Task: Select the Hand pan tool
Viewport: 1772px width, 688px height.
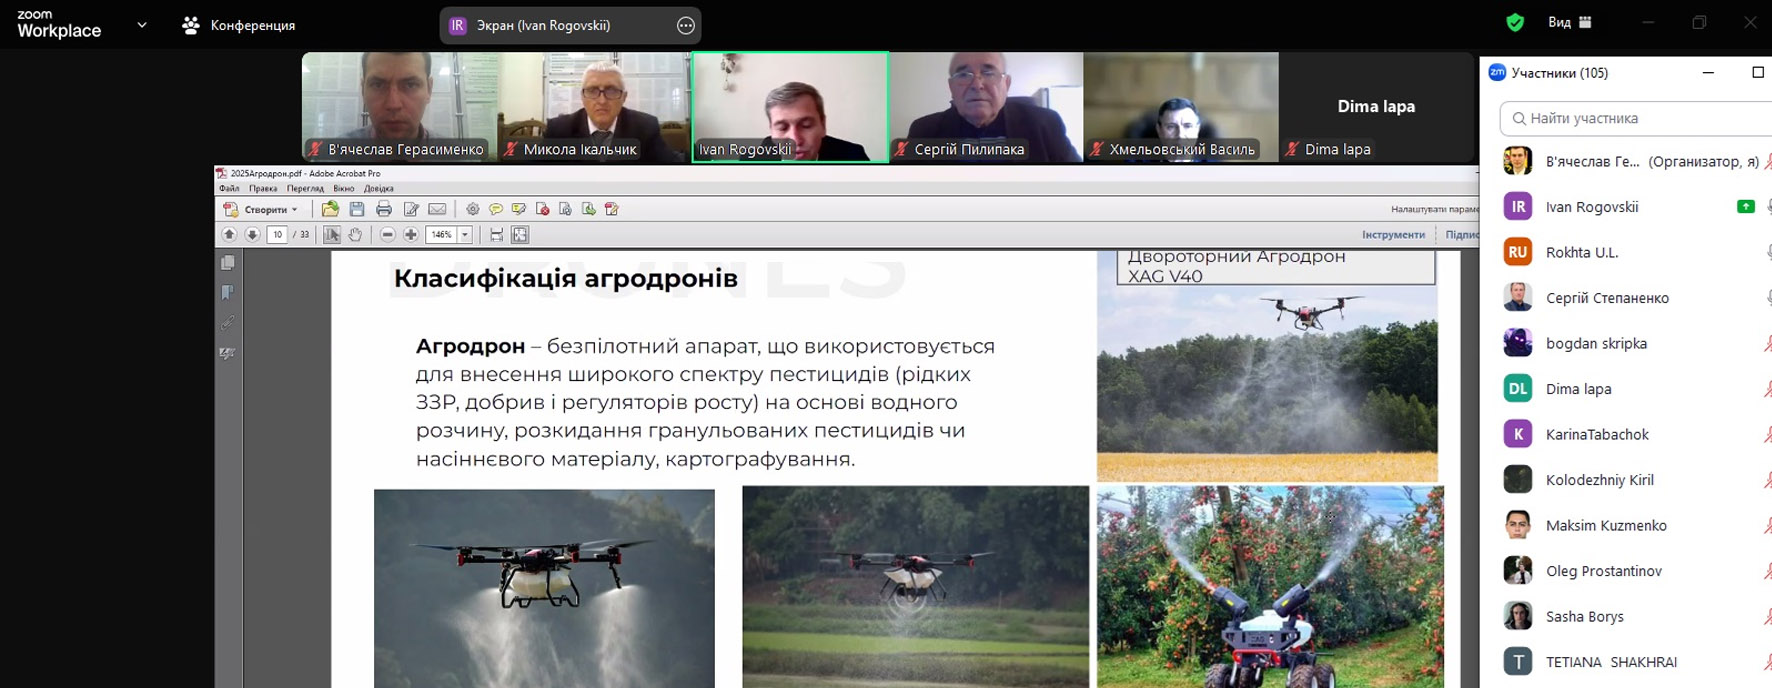Action: (x=355, y=235)
